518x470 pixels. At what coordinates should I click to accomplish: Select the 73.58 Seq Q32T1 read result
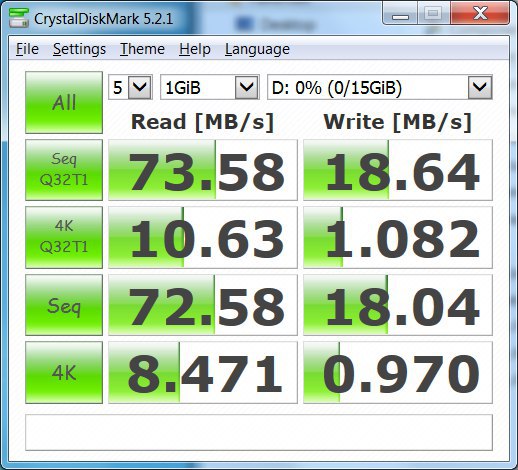click(x=203, y=170)
